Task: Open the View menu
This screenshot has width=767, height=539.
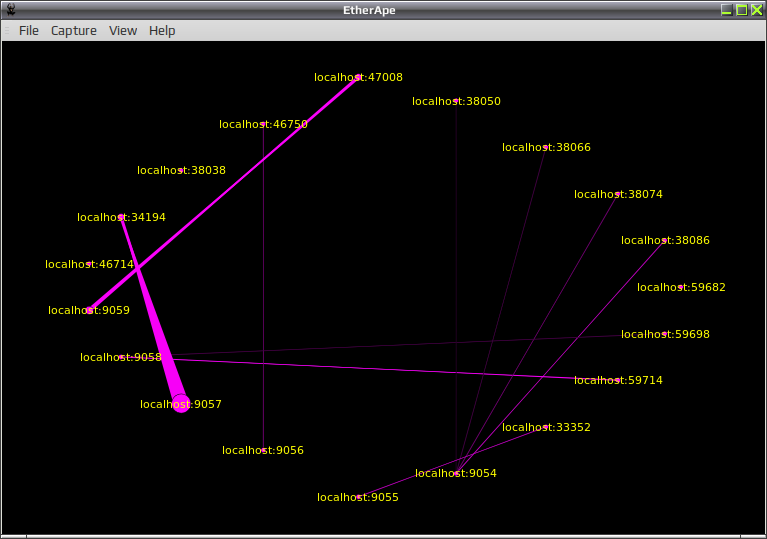Action: (x=123, y=31)
